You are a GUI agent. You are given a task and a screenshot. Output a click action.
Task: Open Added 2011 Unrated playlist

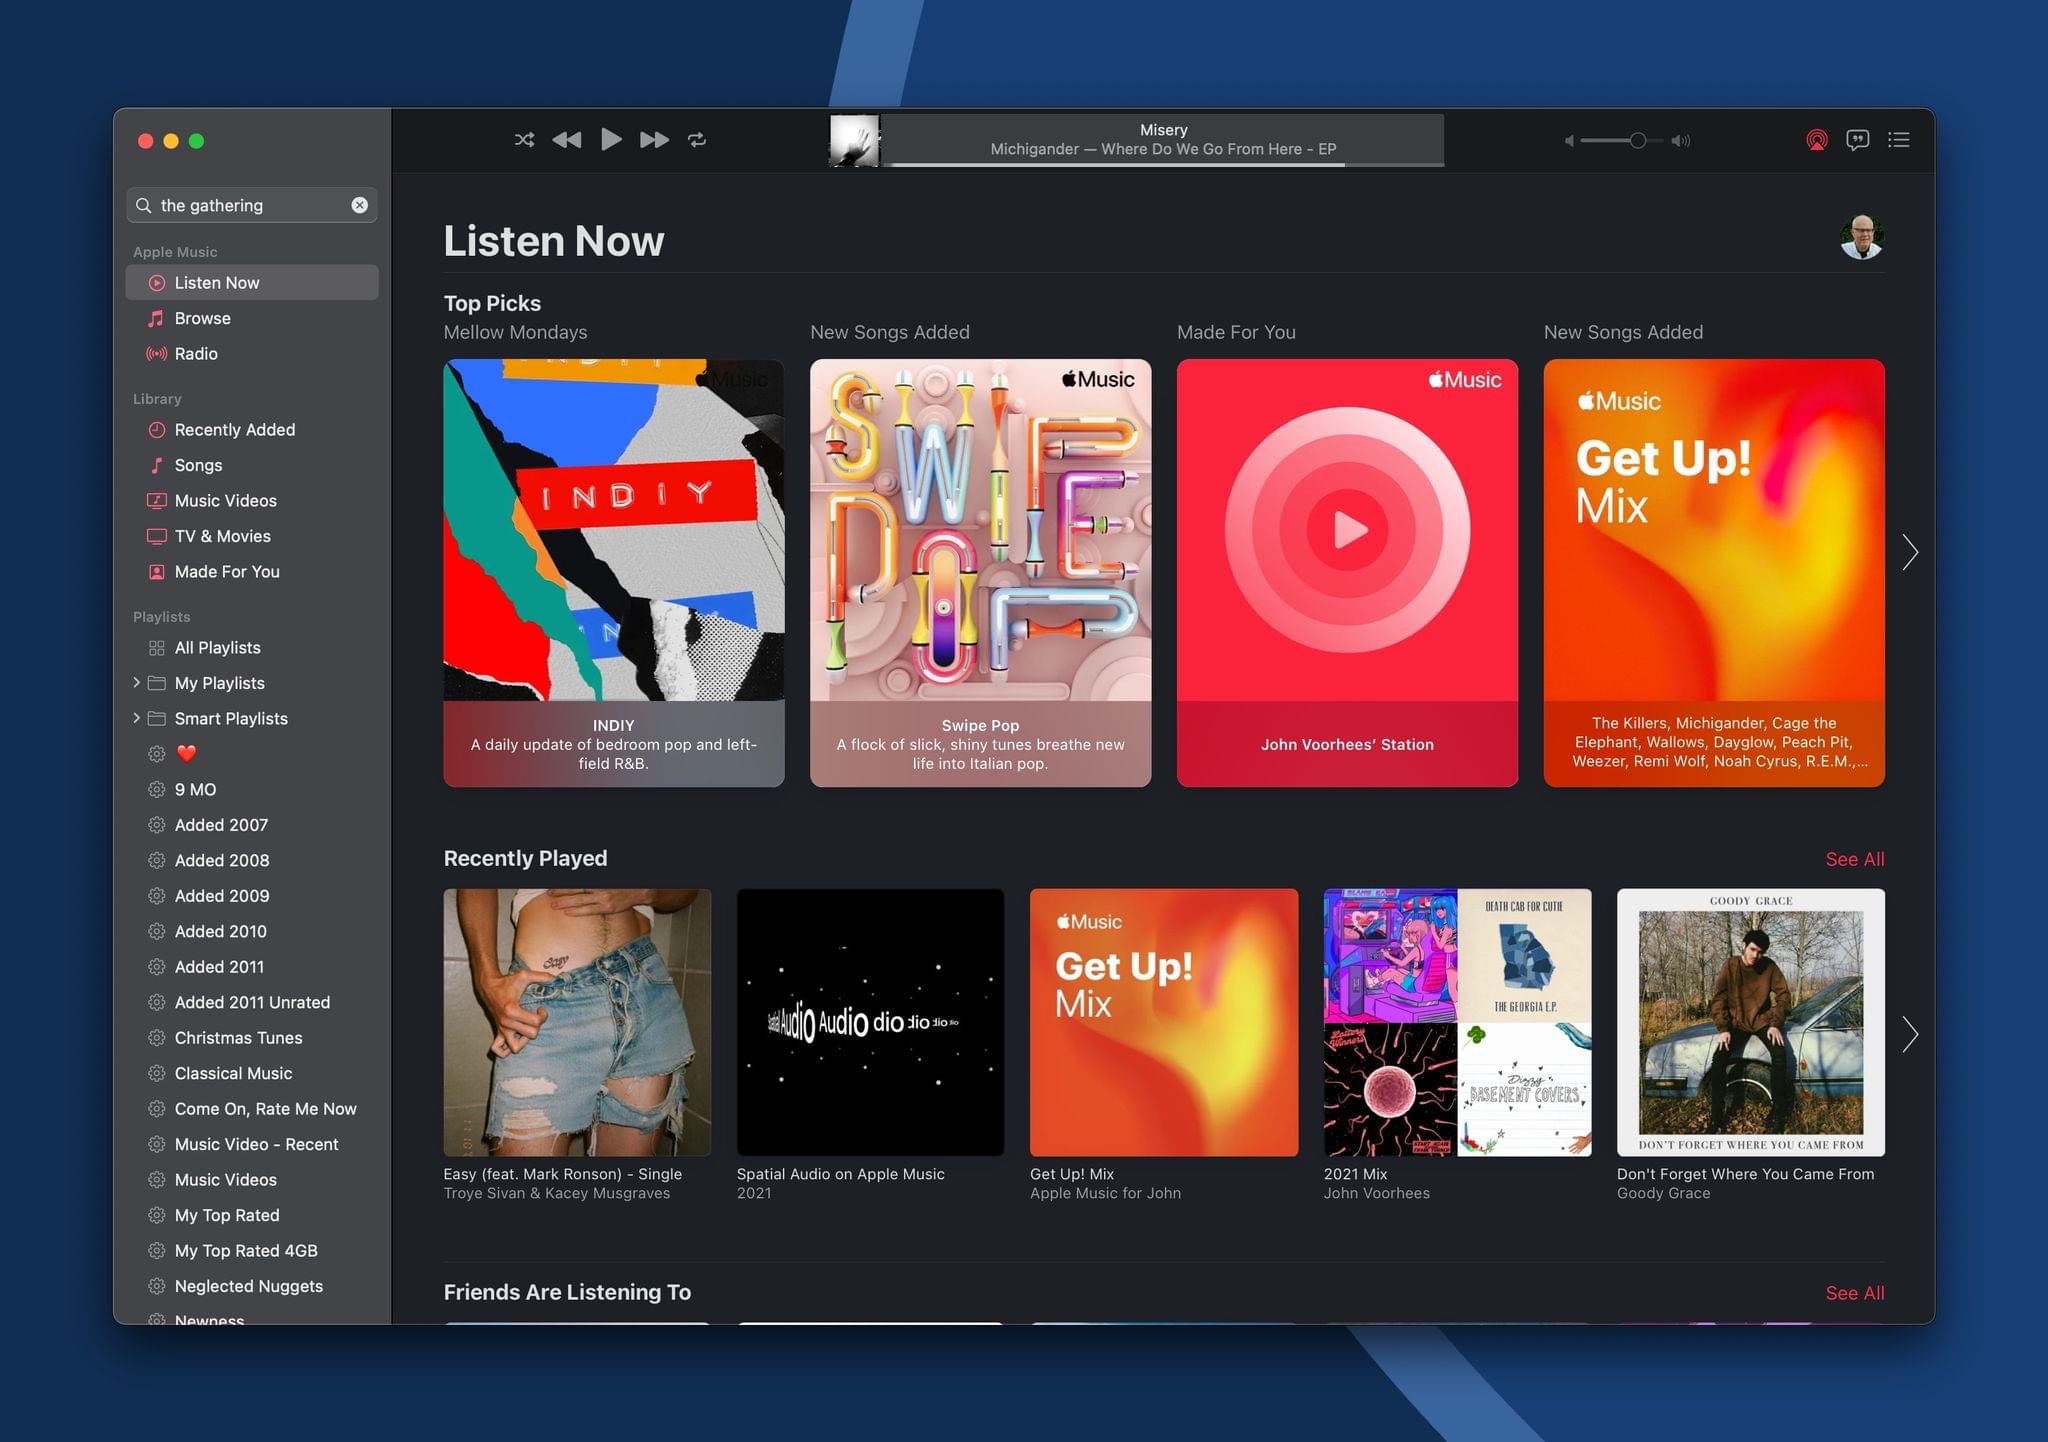coord(252,1002)
